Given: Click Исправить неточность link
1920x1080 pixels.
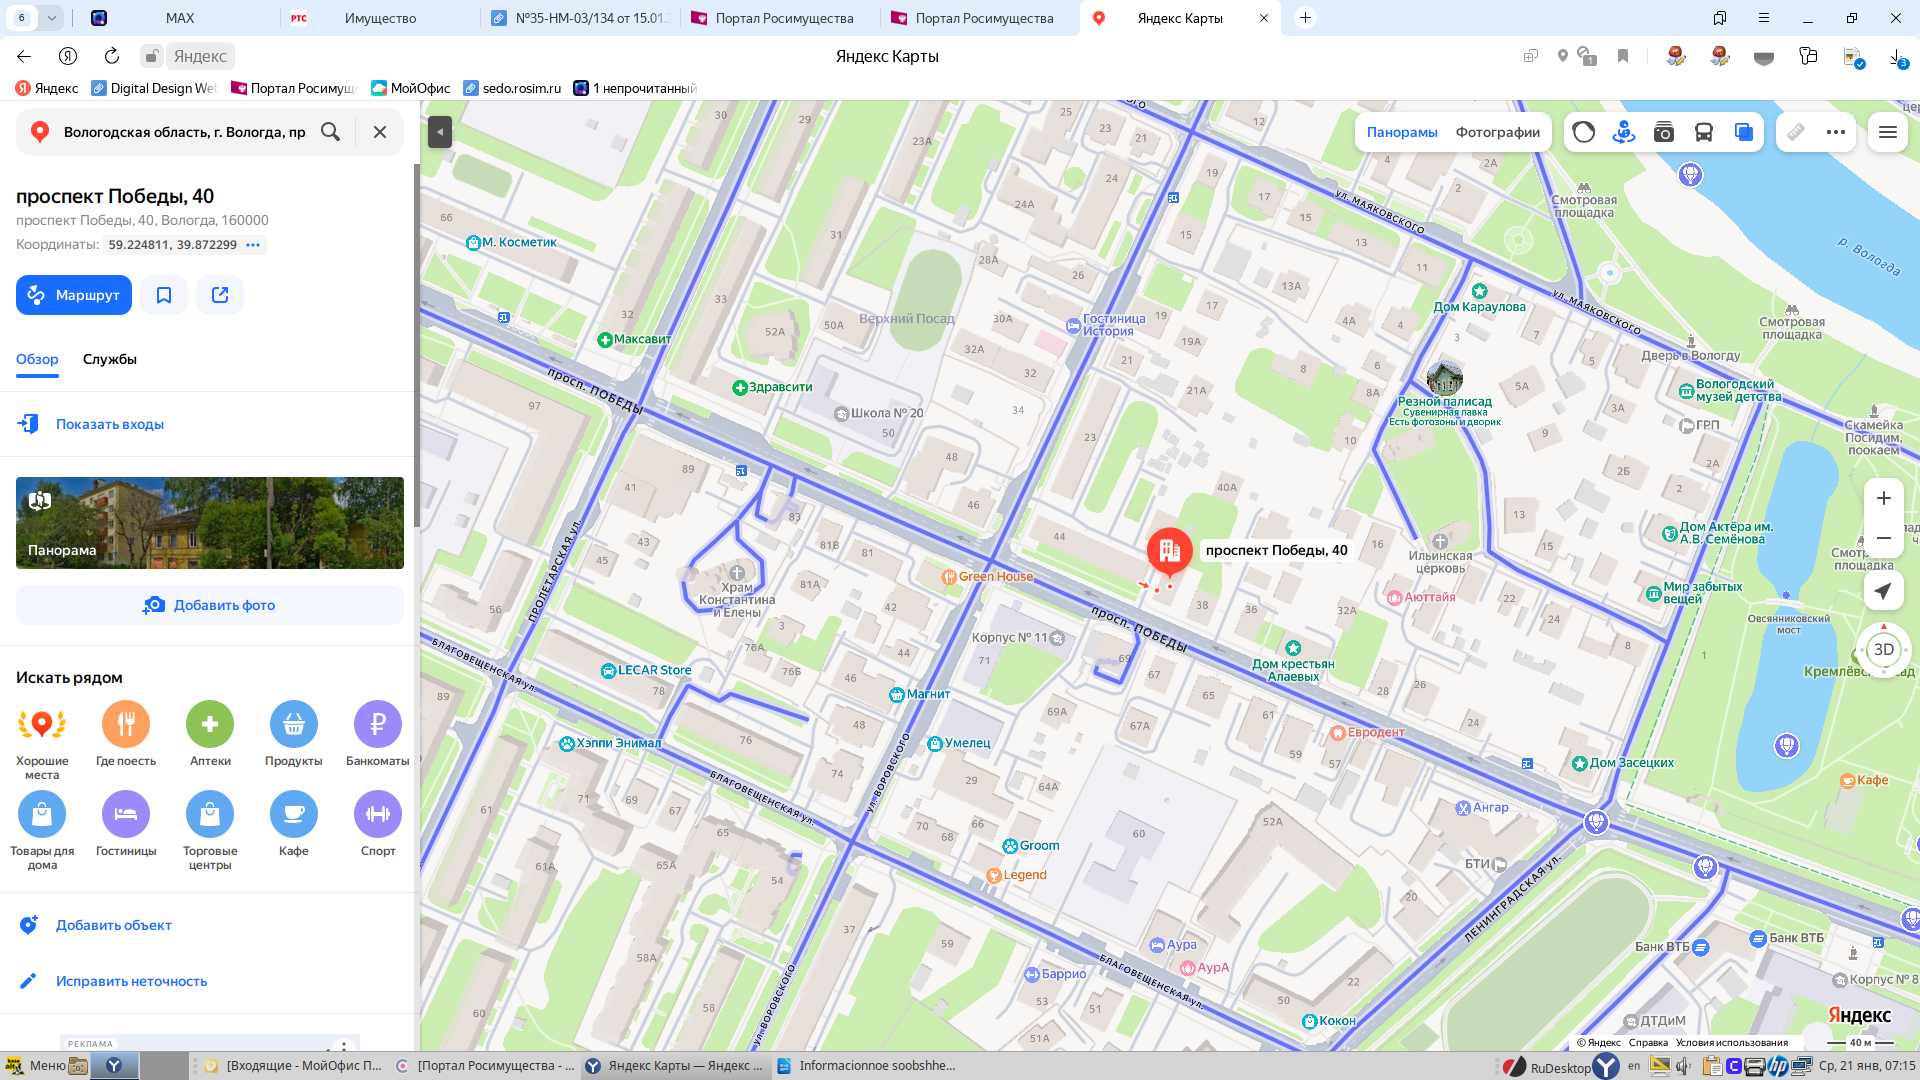Looking at the screenshot, I should point(131,981).
